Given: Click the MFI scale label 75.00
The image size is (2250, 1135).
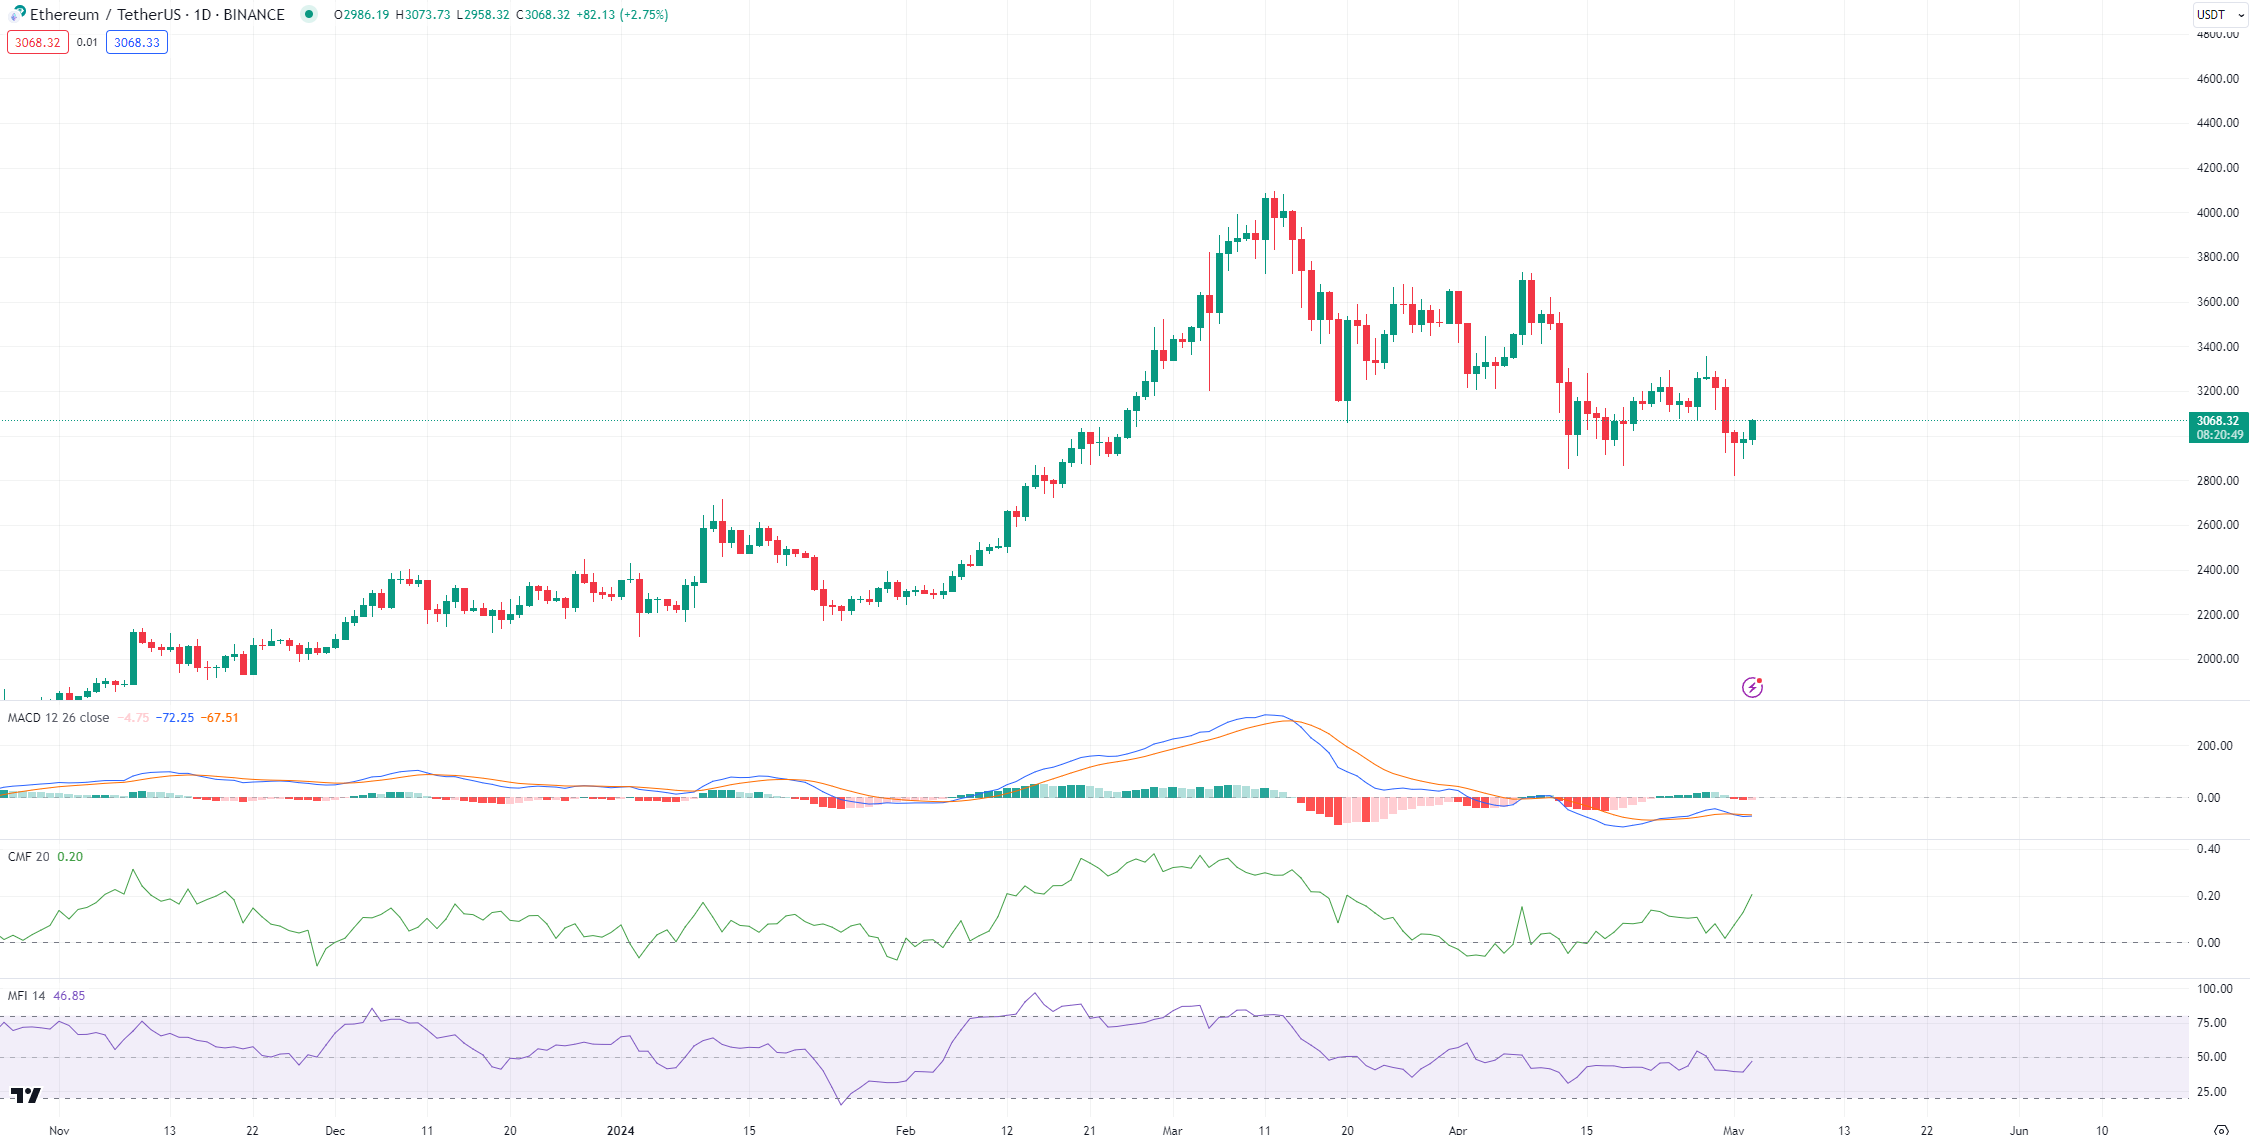Looking at the screenshot, I should click(x=2211, y=1022).
